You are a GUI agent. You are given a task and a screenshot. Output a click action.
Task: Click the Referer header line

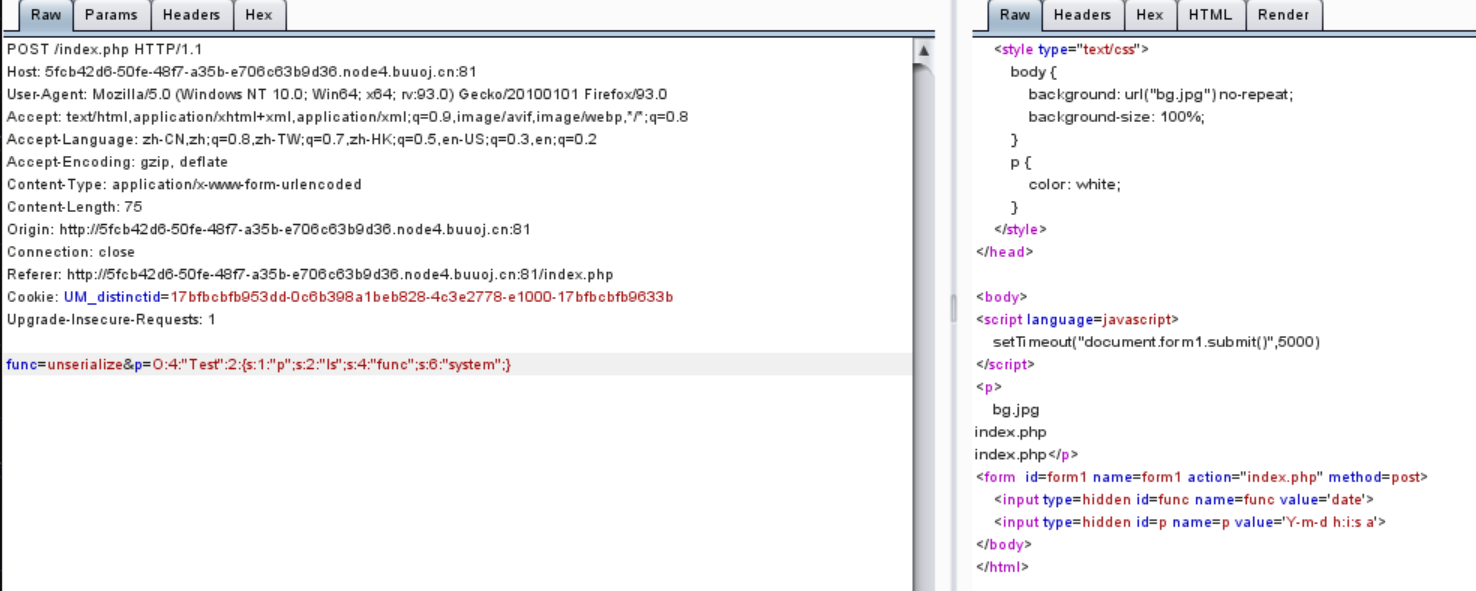(x=310, y=275)
